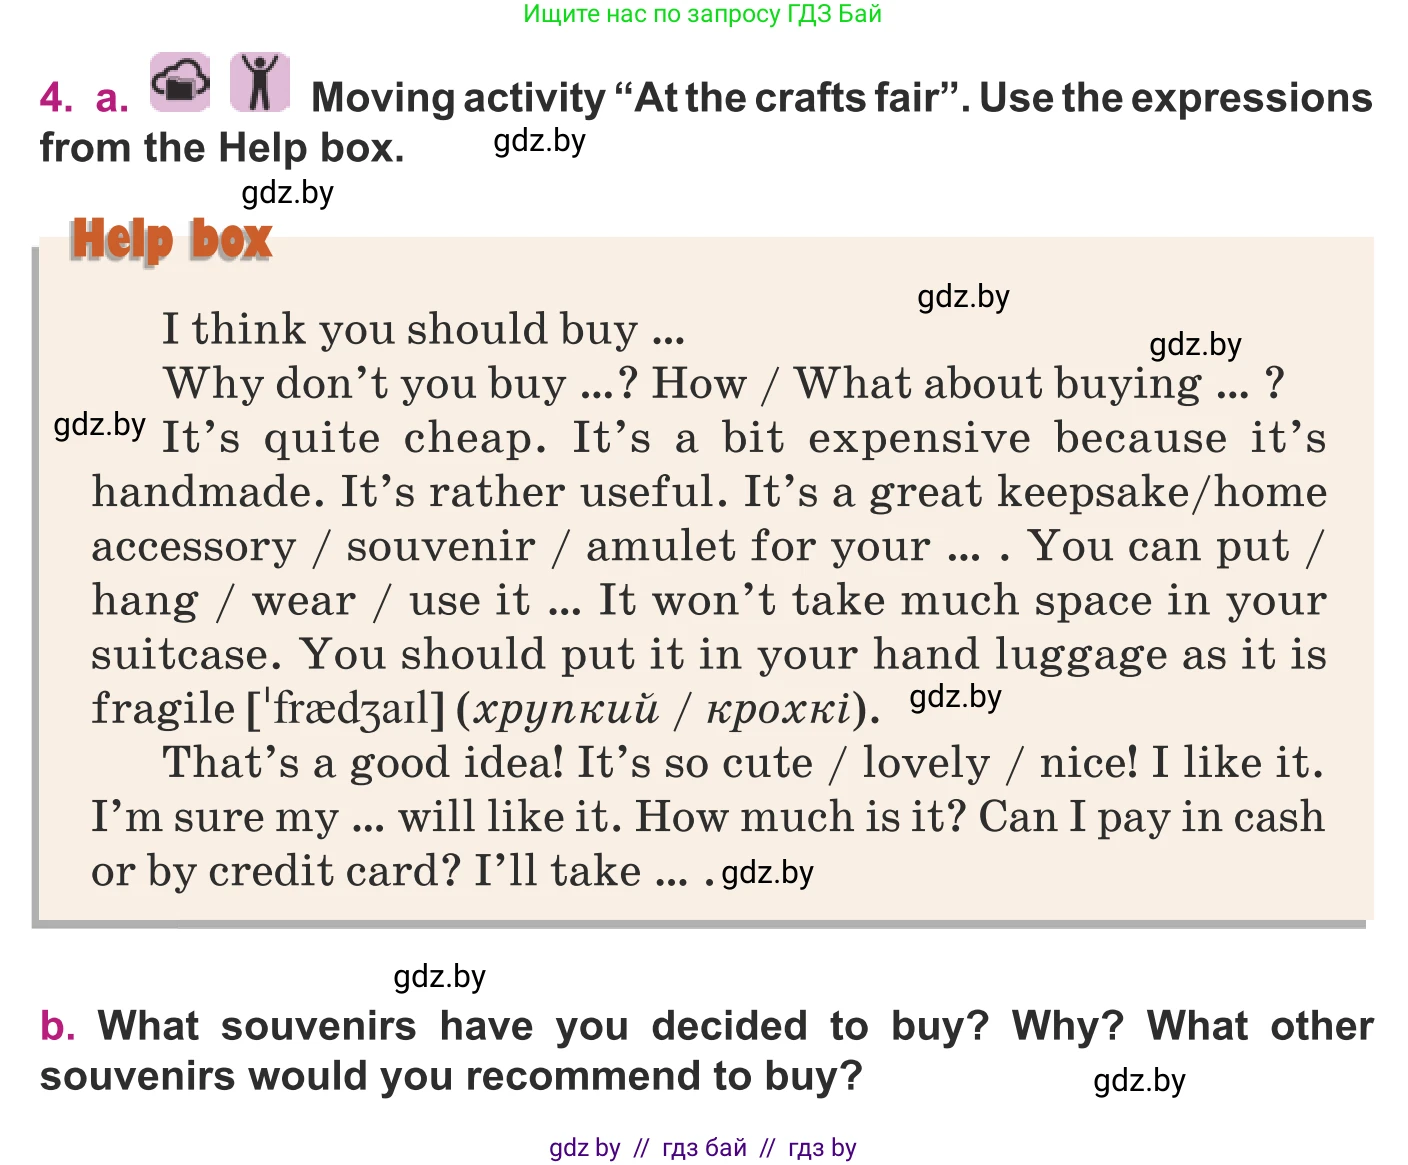Click the pink letter b. label
The image size is (1408, 1165).
57,1027
